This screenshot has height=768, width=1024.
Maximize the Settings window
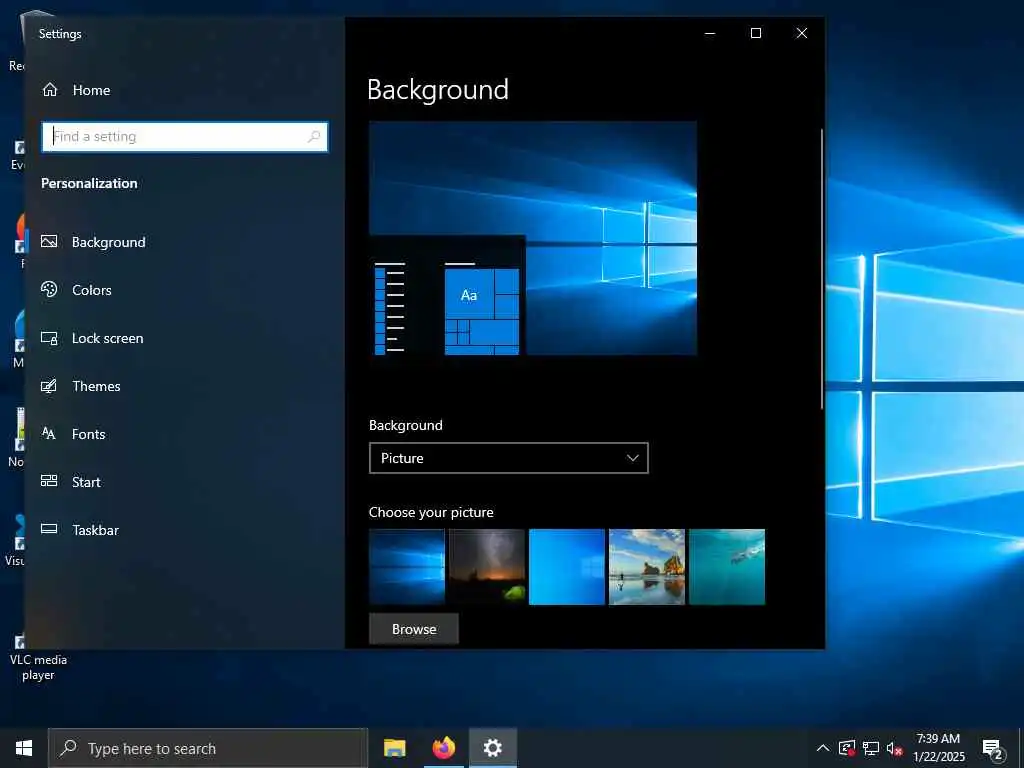click(x=756, y=33)
